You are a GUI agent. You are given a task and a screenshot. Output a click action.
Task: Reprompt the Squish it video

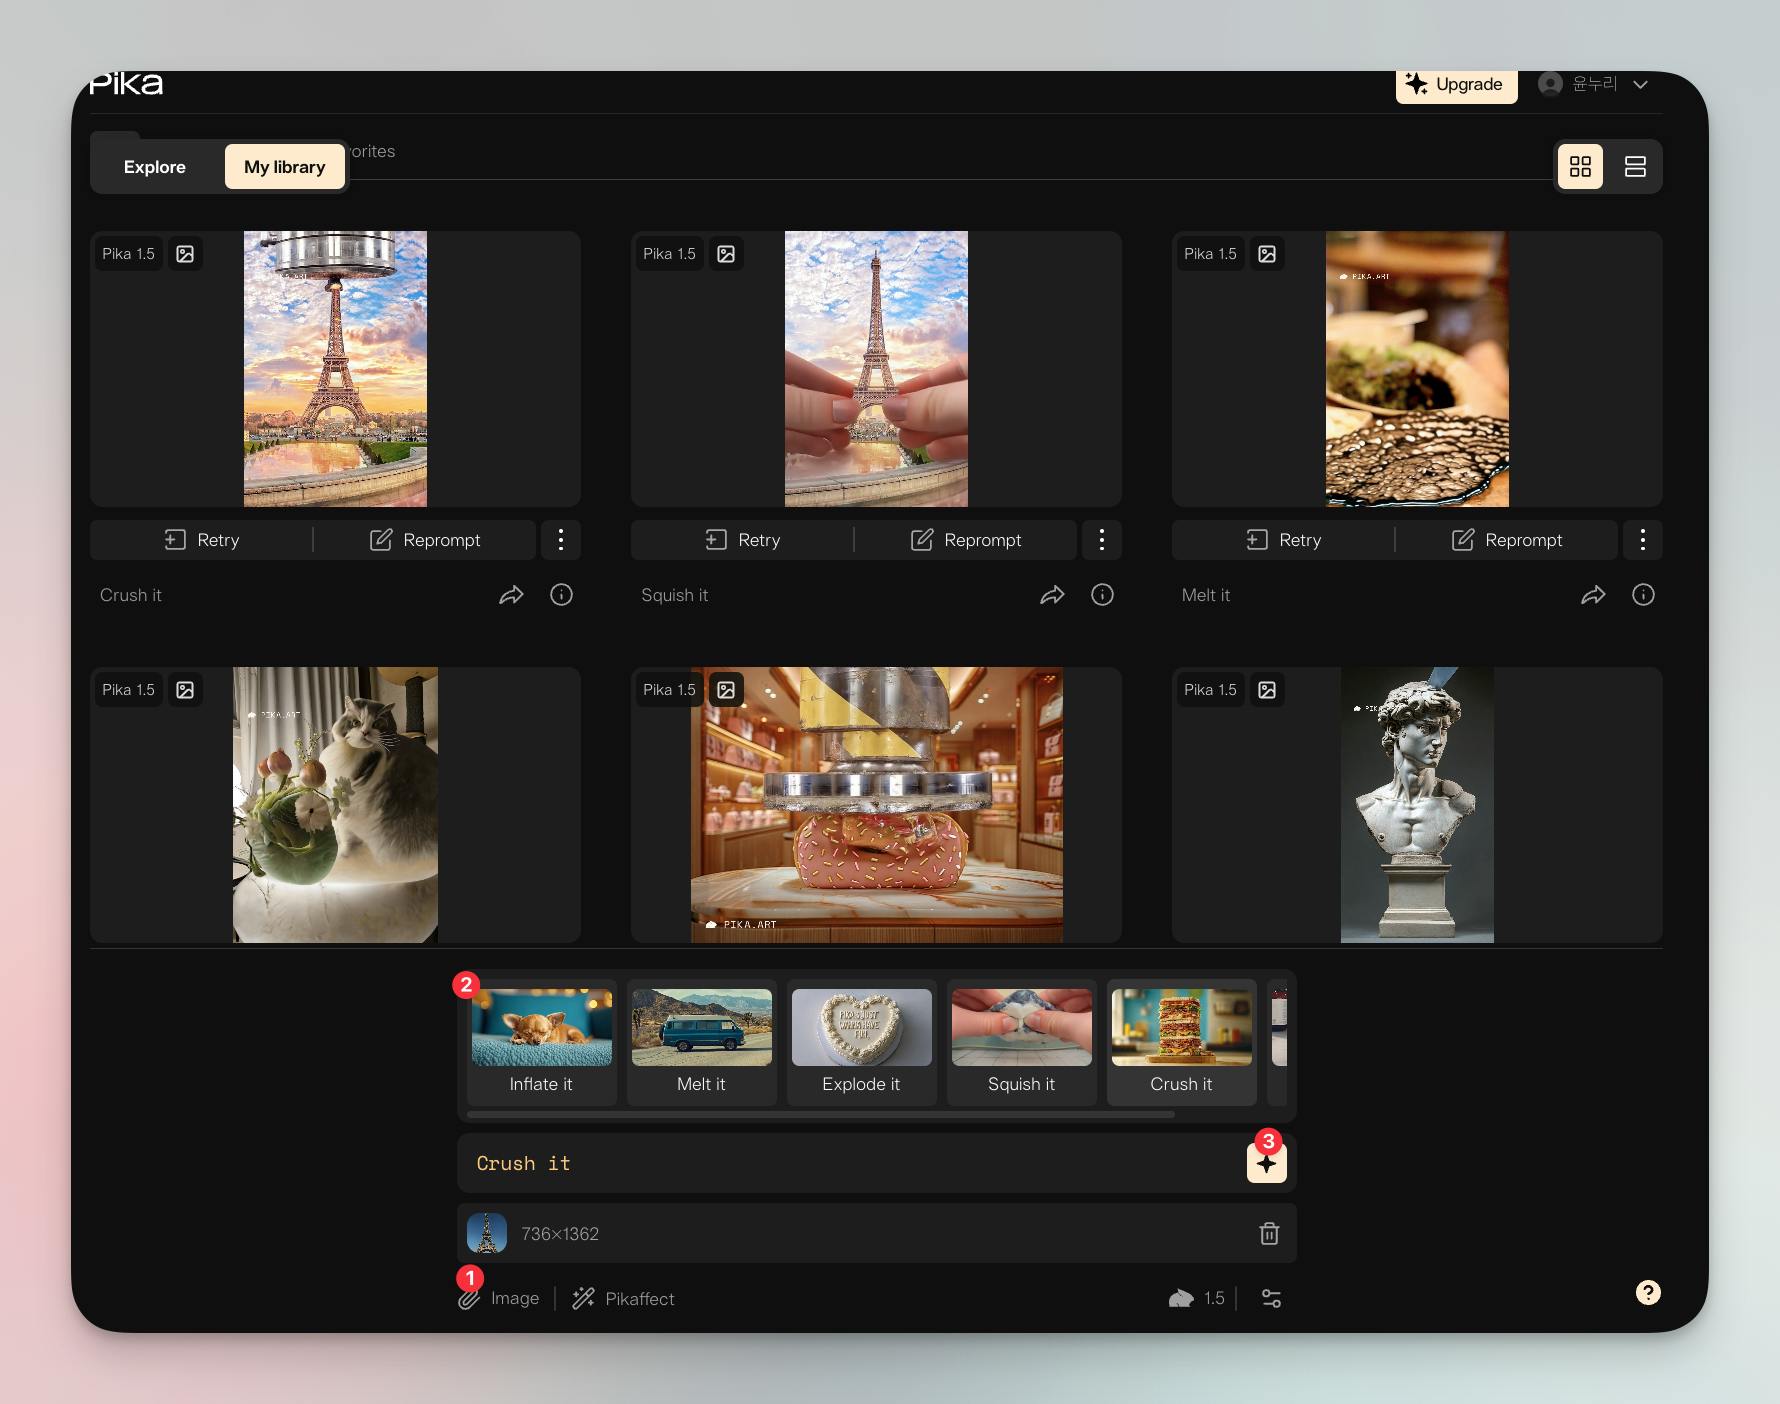pos(967,540)
